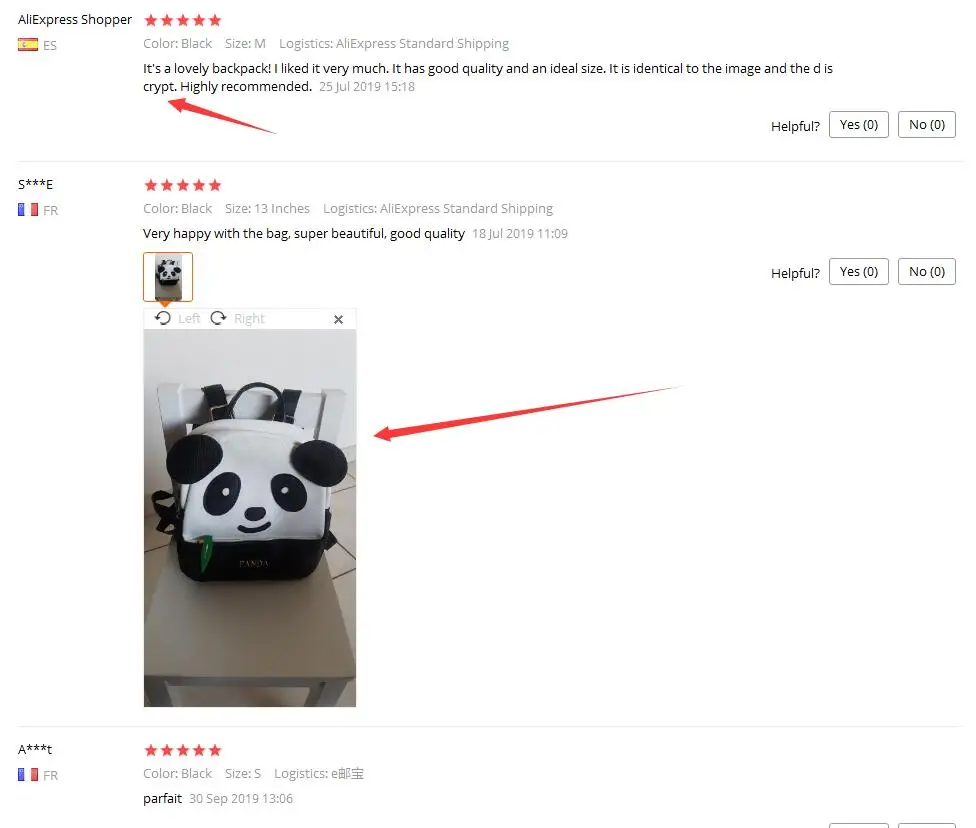Vote No (0) on S***E's review
The image size is (976, 828).
(x=926, y=271)
